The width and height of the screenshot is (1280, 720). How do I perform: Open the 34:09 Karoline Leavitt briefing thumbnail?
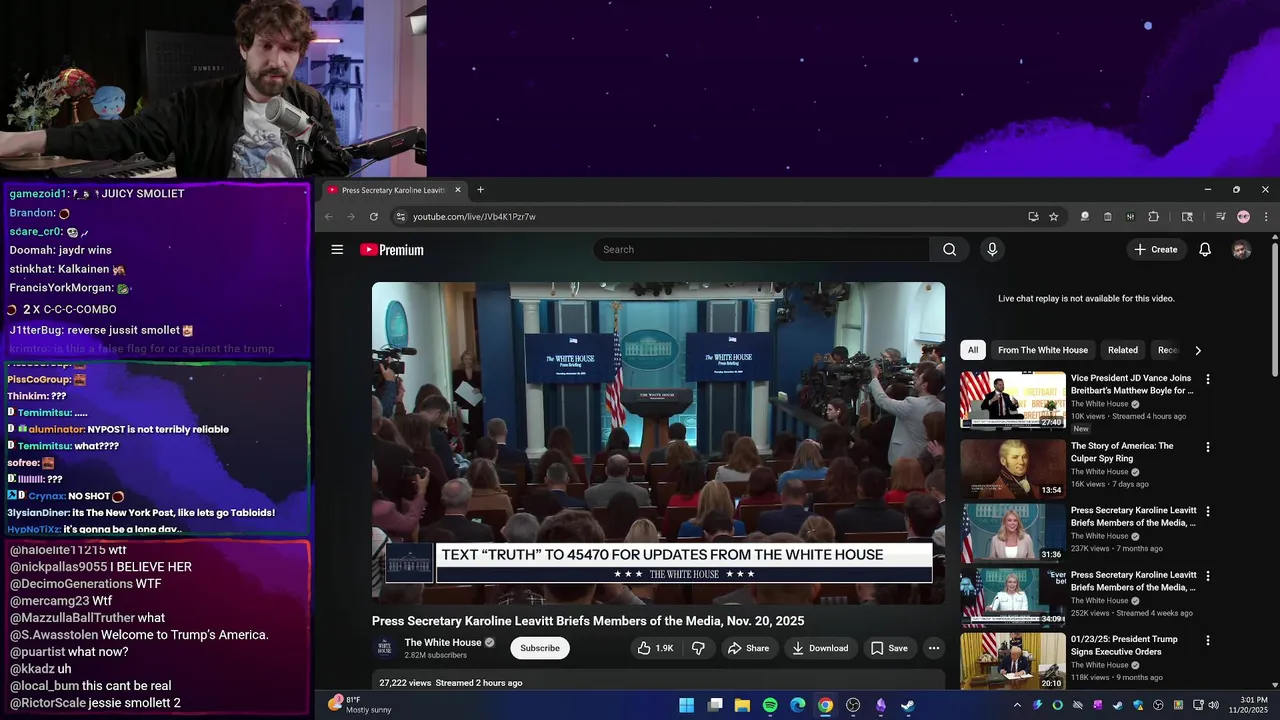pos(1013,596)
